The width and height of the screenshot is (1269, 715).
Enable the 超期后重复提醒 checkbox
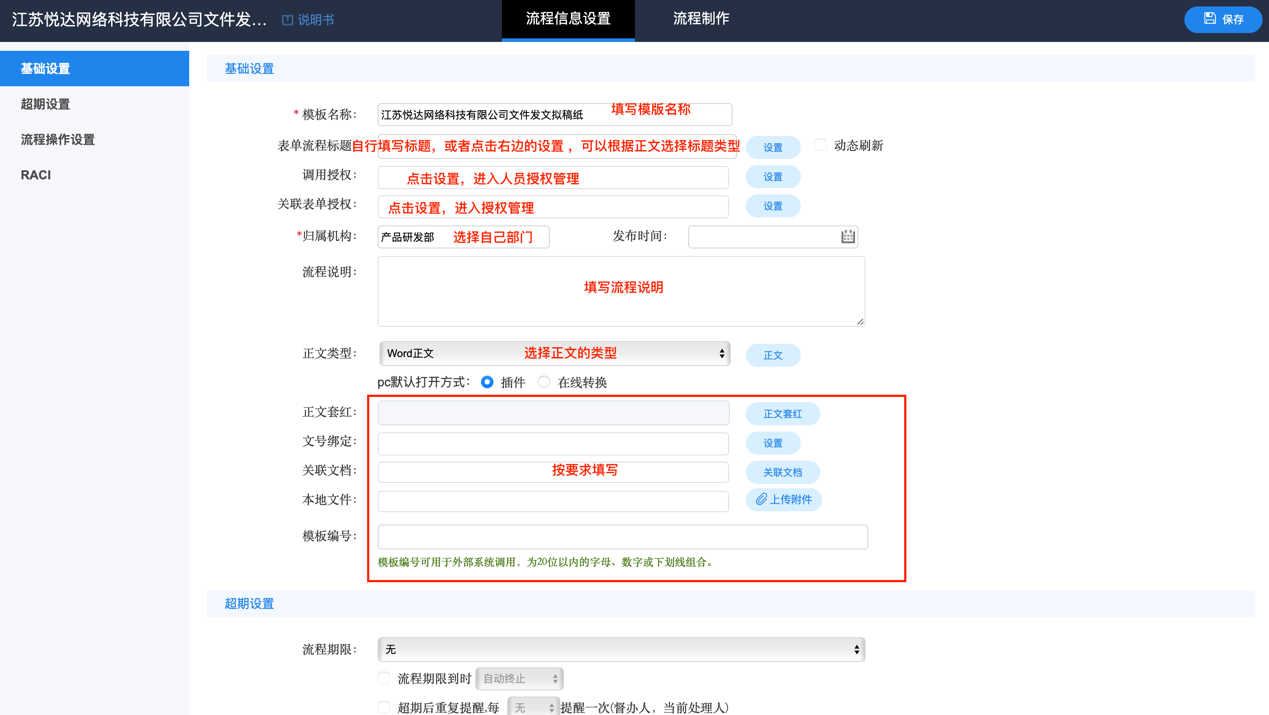[384, 706]
